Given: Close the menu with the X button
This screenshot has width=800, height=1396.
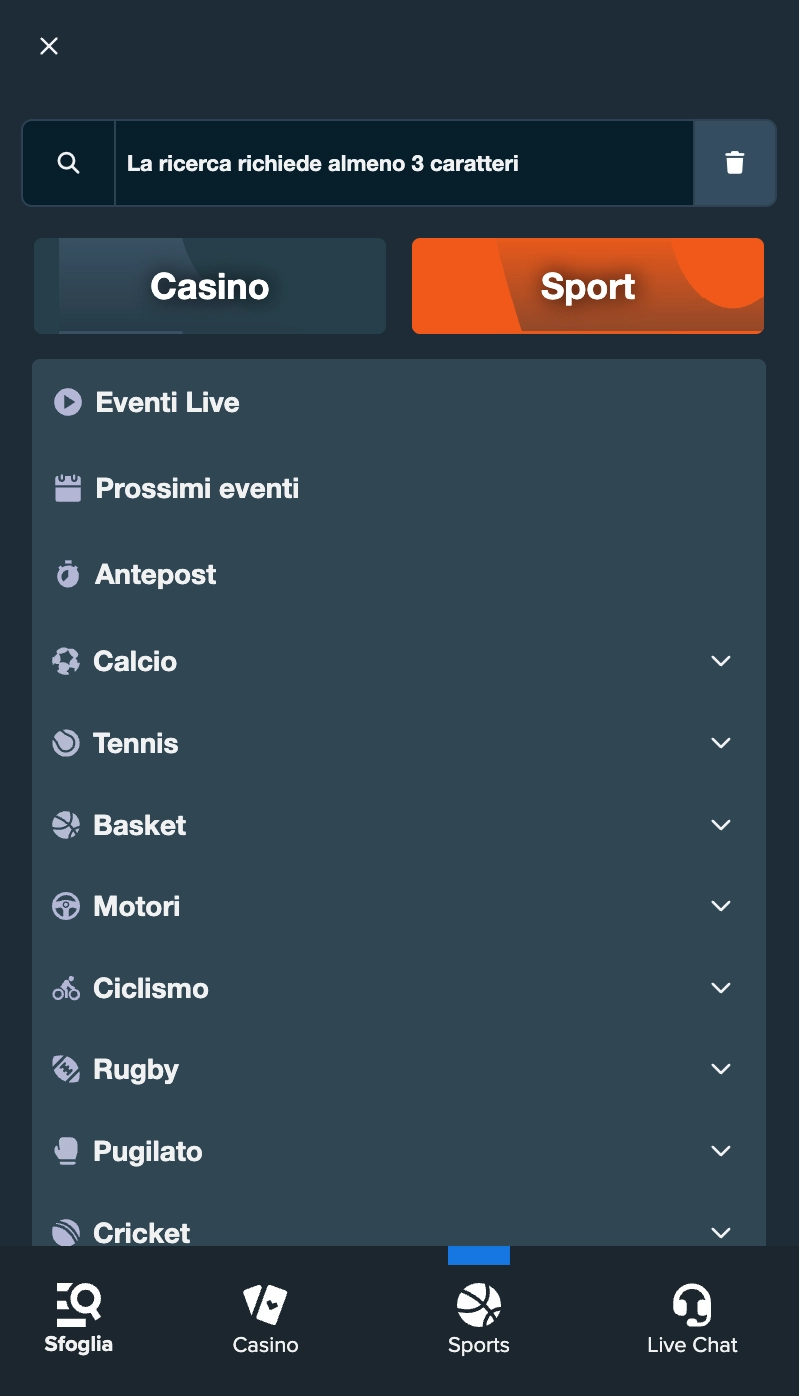Looking at the screenshot, I should pos(49,46).
